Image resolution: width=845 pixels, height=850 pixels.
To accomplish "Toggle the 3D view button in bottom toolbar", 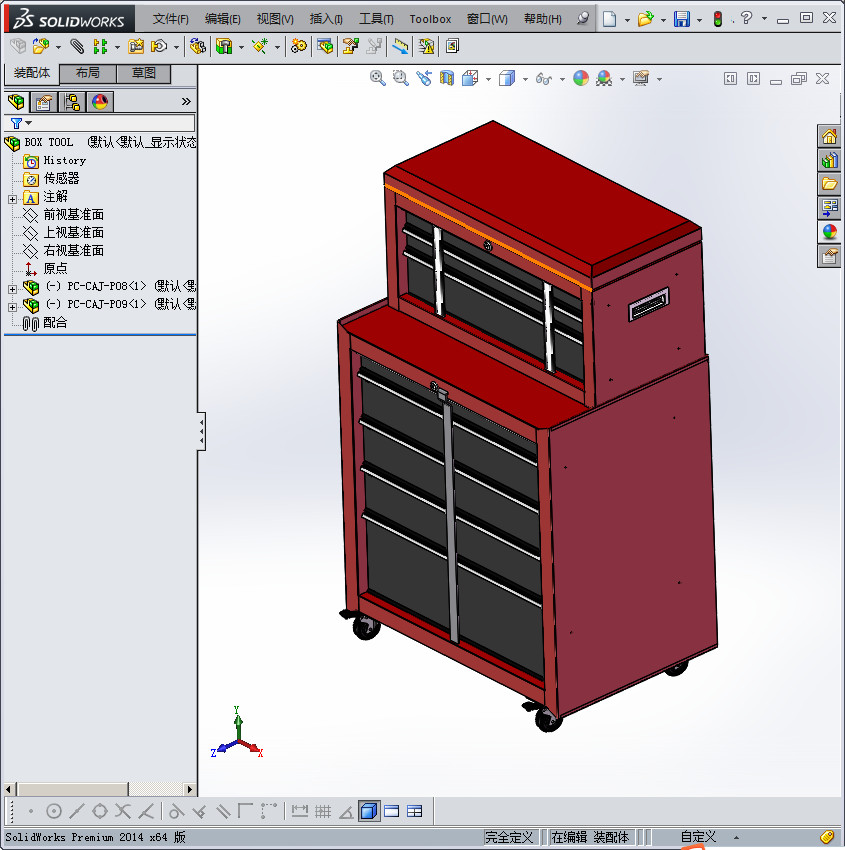I will click(x=369, y=812).
